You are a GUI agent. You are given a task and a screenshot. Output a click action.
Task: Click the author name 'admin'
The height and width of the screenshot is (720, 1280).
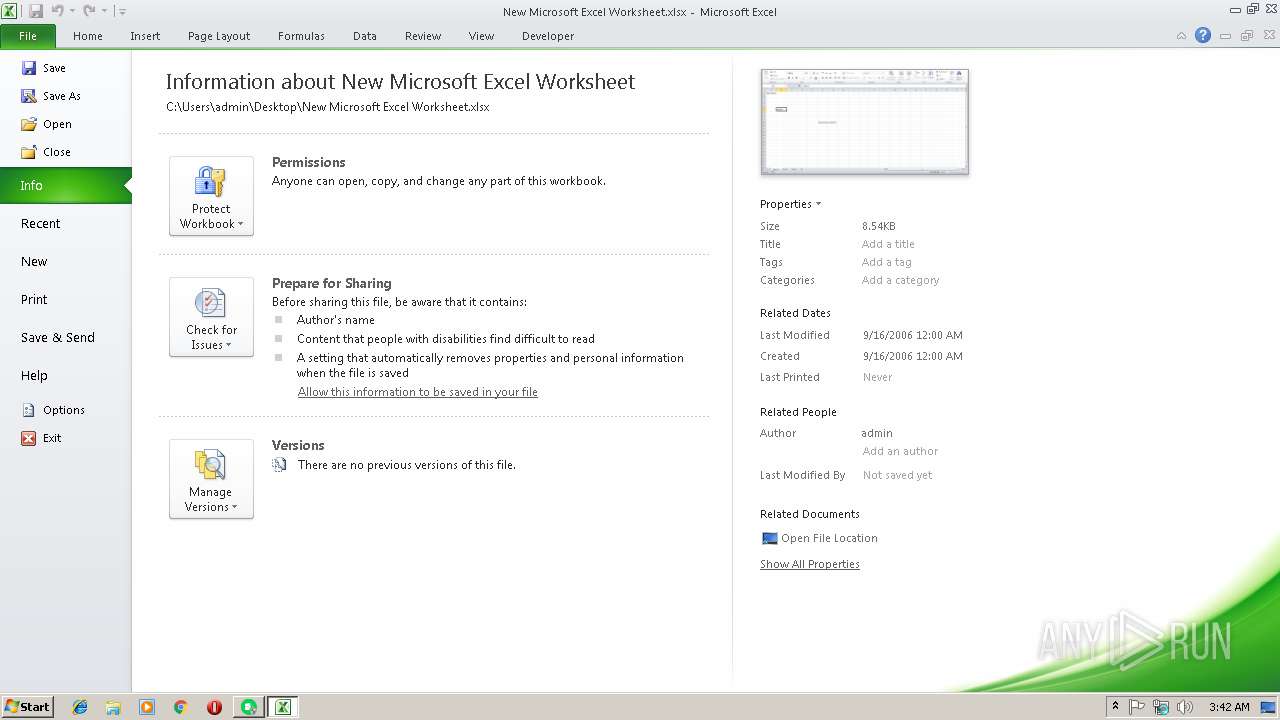[x=877, y=433]
